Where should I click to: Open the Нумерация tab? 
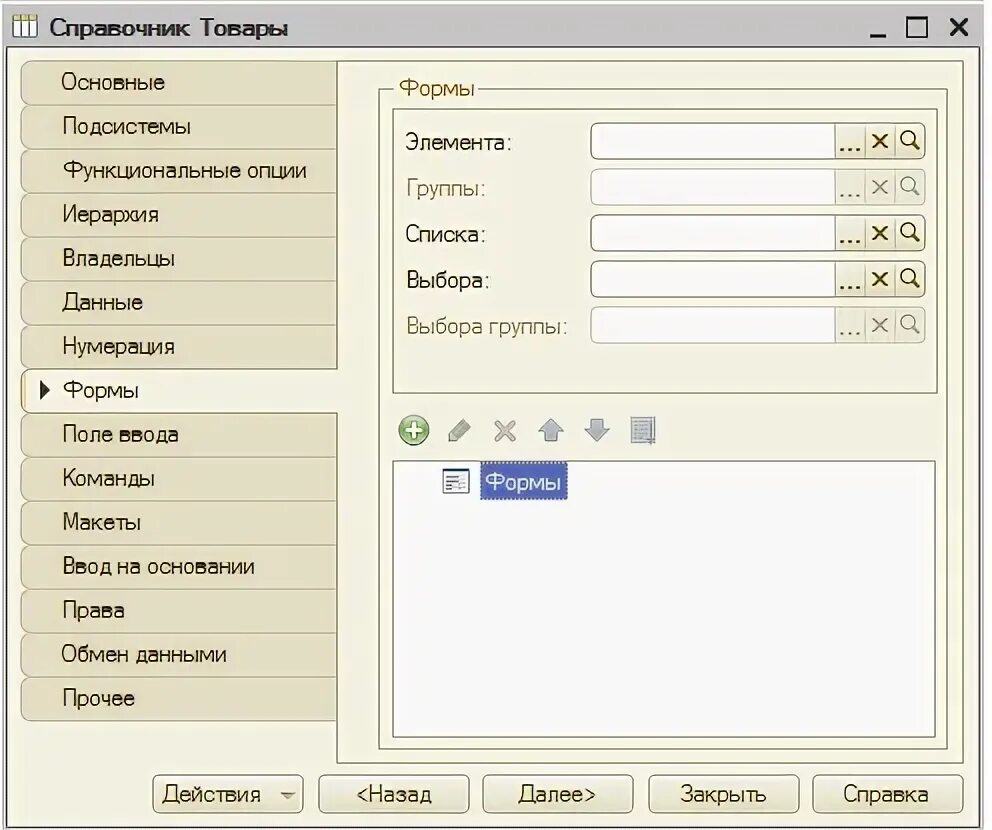[x=179, y=346]
